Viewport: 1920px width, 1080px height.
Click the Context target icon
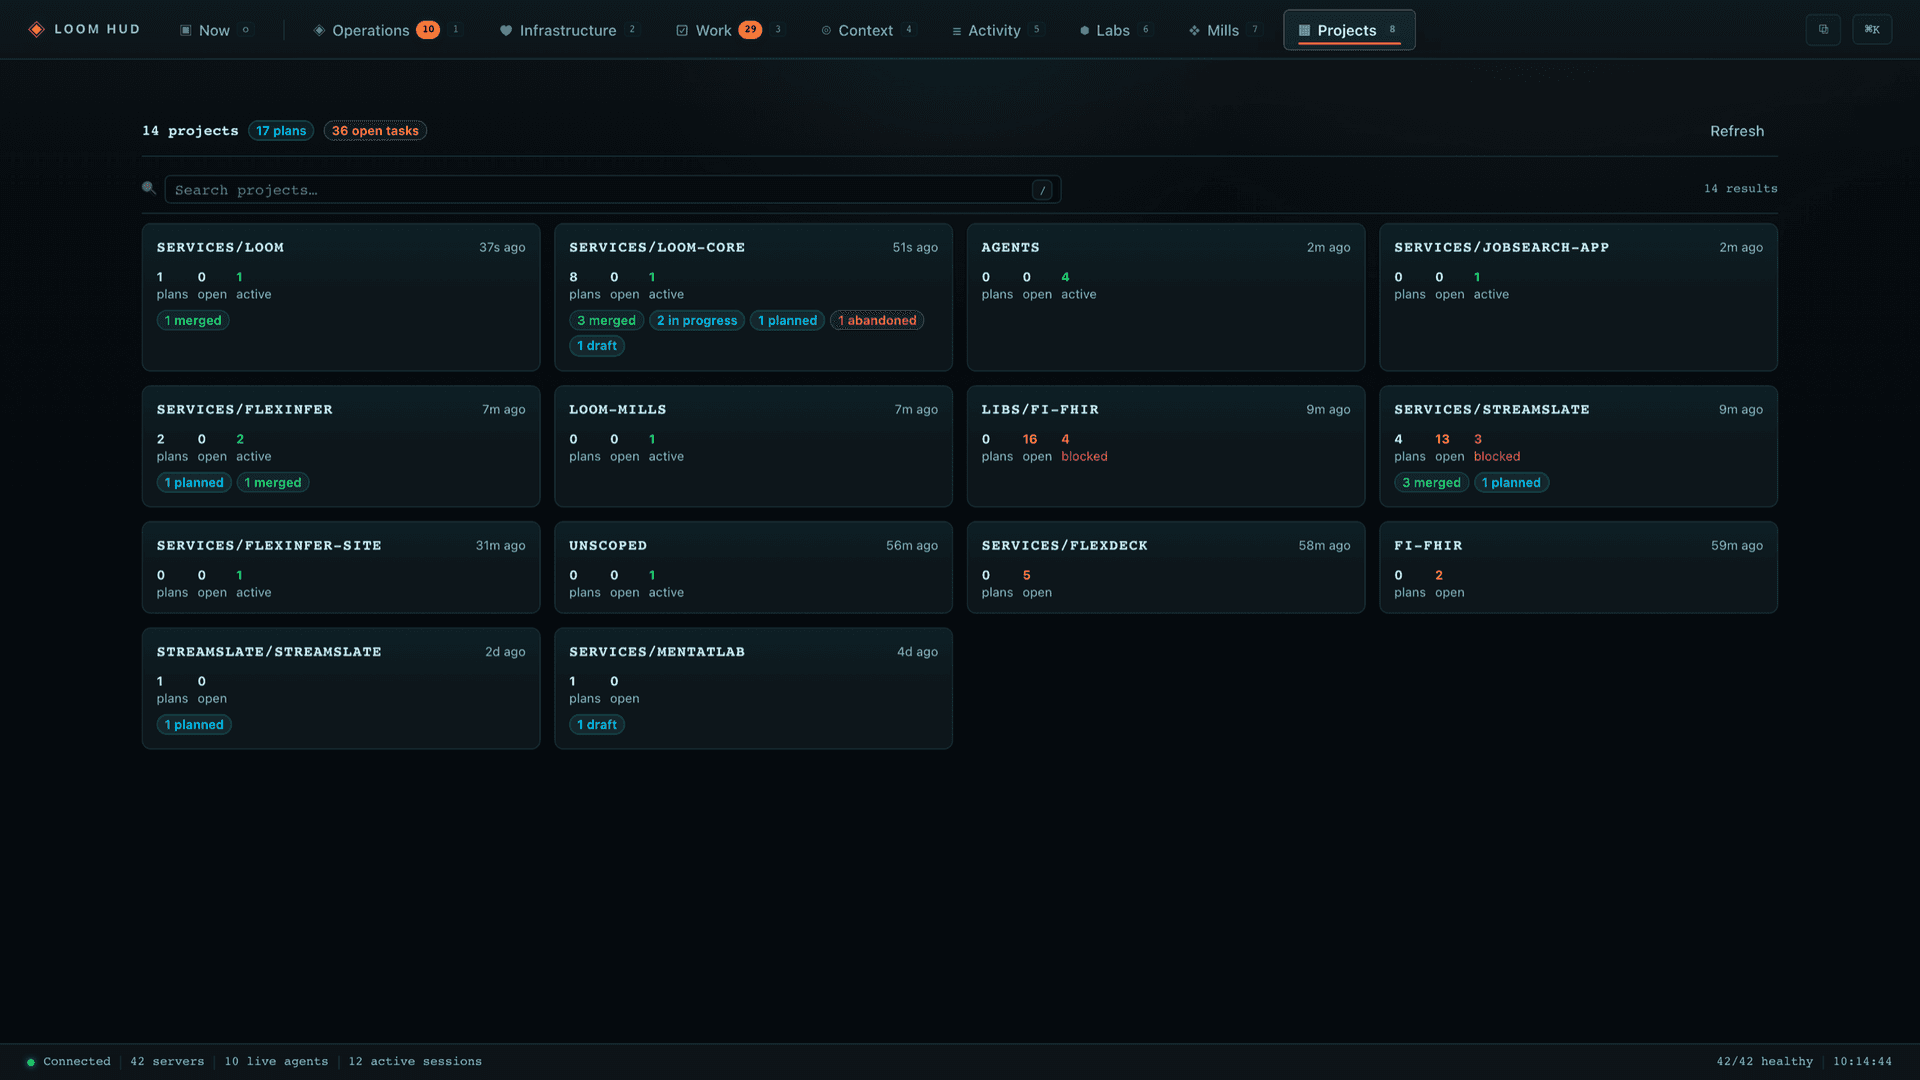(x=826, y=30)
